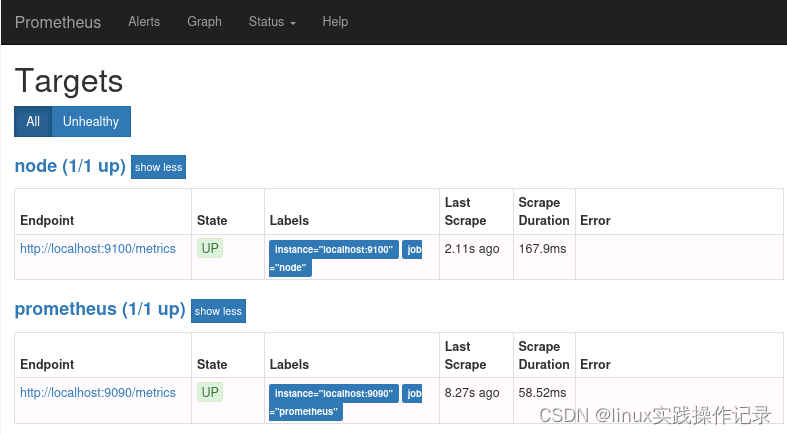The height and width of the screenshot is (434, 787).
Task: Open the Prometheus brand home link
Action: click(58, 22)
